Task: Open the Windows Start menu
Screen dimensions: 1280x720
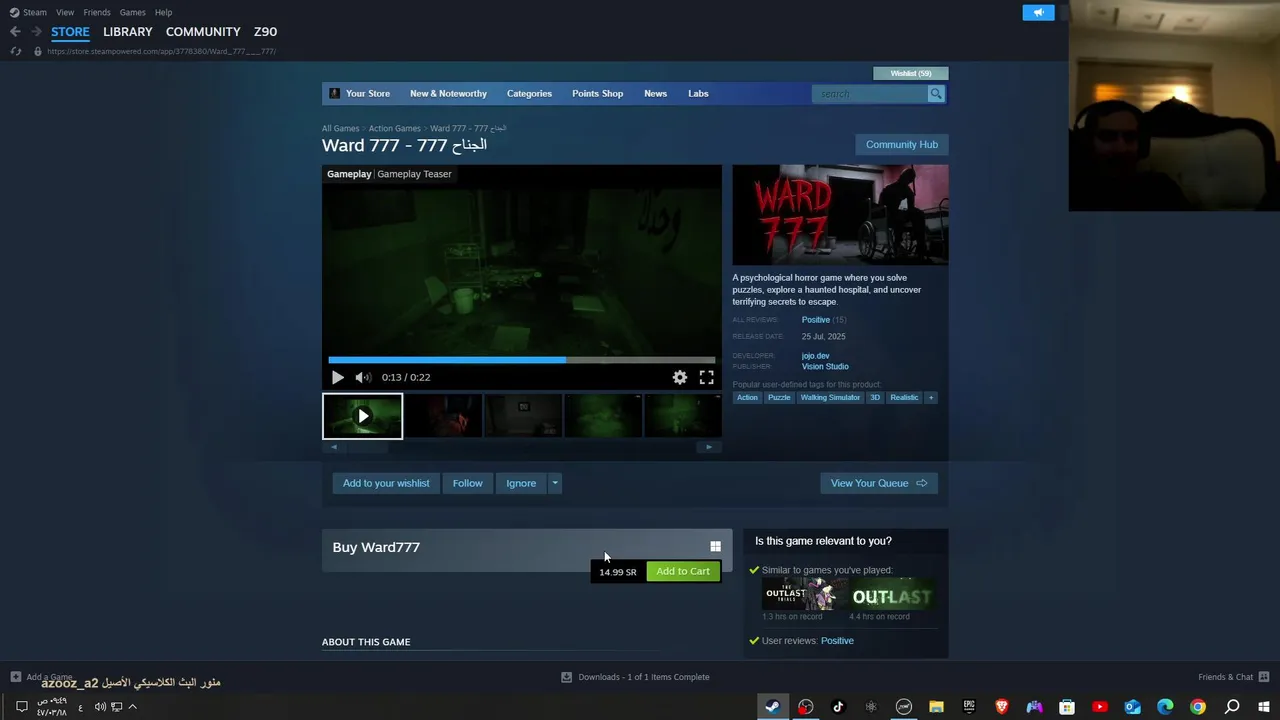Action: coord(1264,707)
